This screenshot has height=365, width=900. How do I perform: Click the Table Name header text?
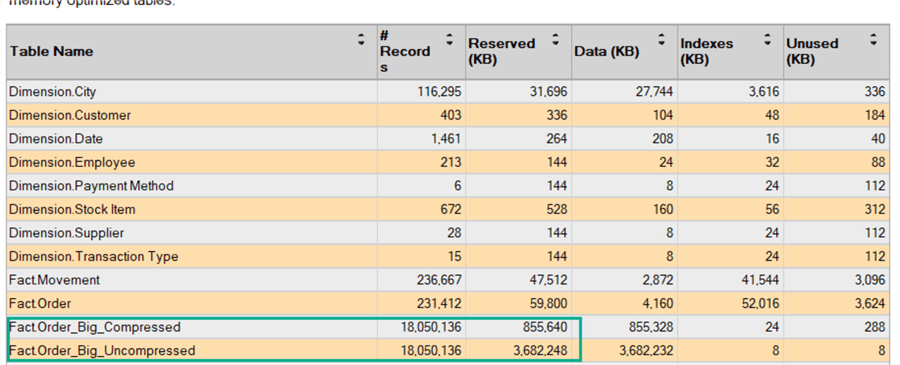[51, 51]
